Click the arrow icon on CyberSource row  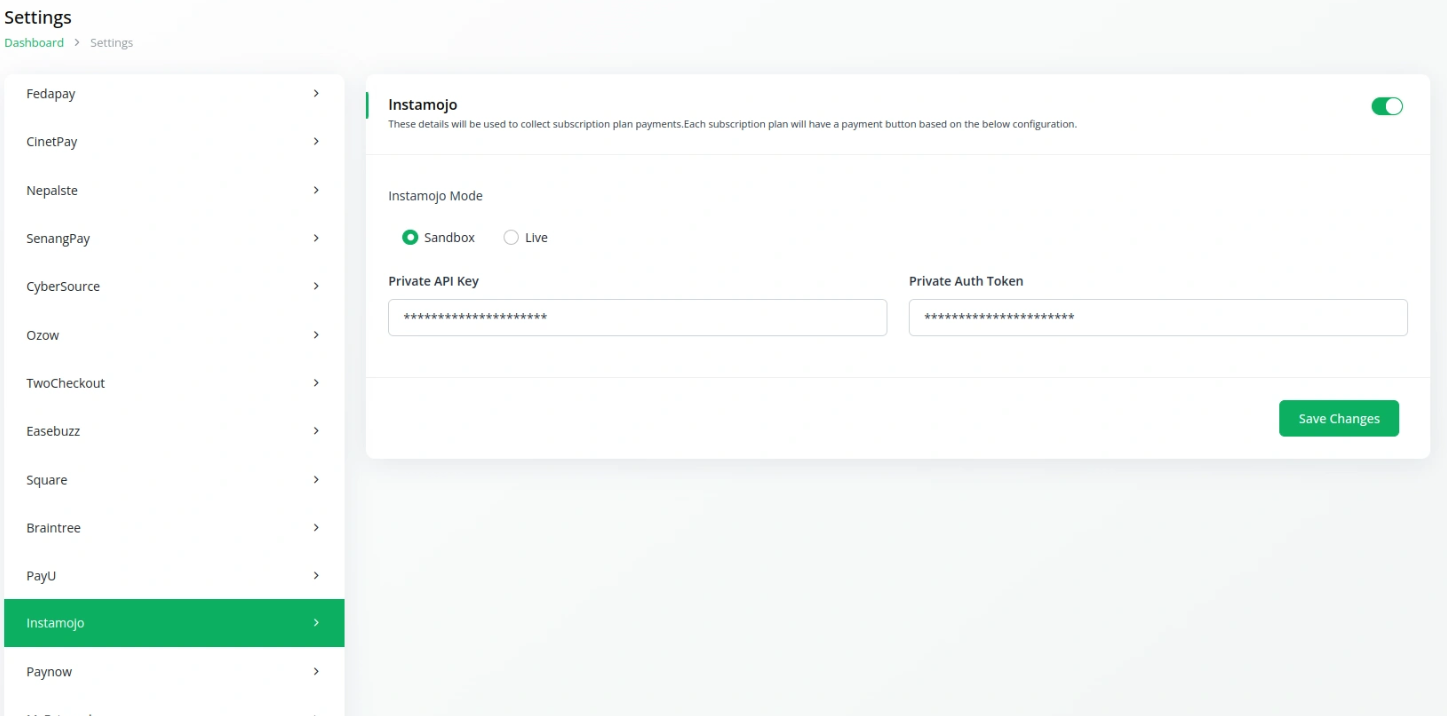tap(316, 286)
